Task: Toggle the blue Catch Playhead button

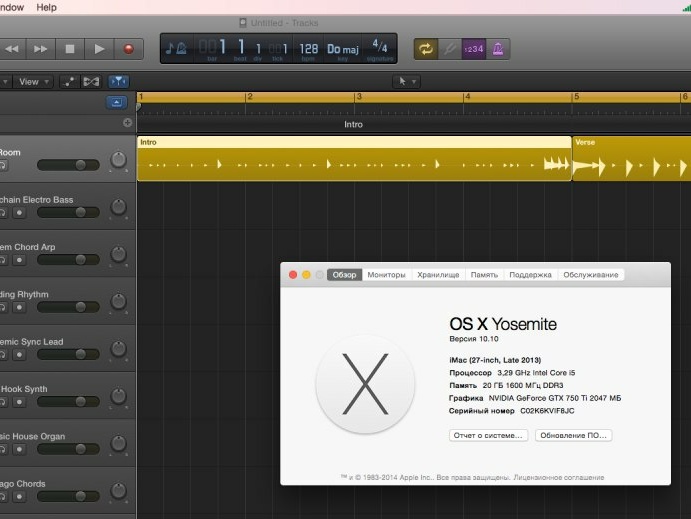Action: click(x=119, y=82)
